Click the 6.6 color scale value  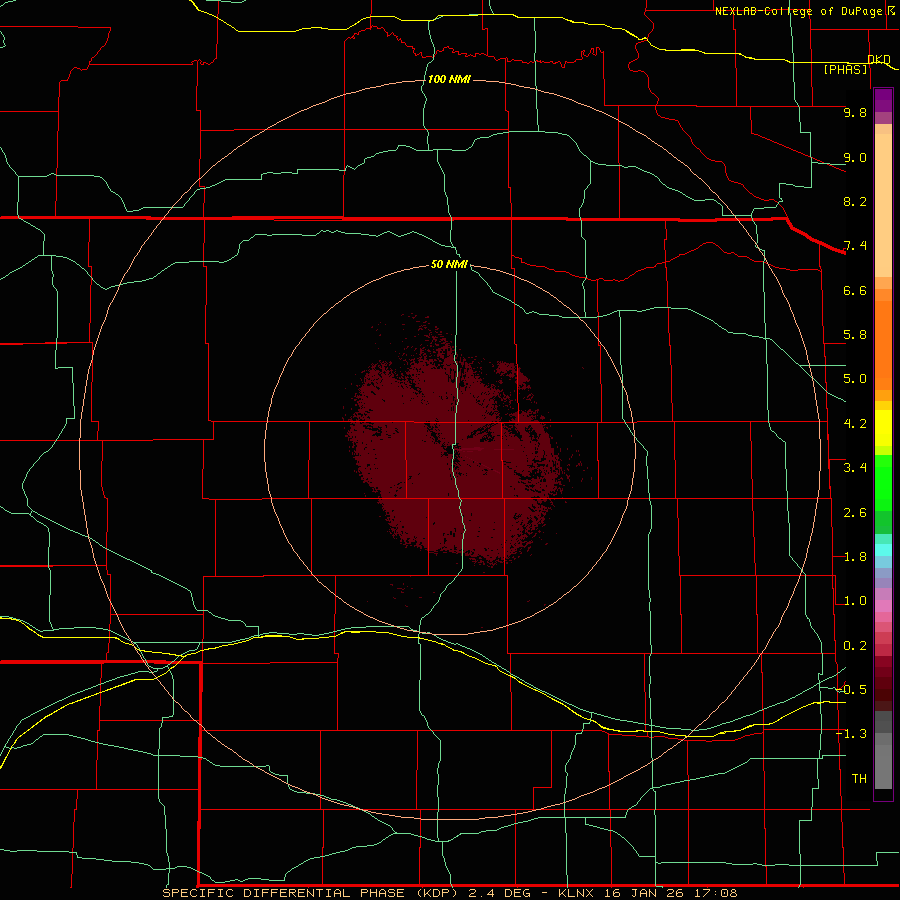click(855, 290)
